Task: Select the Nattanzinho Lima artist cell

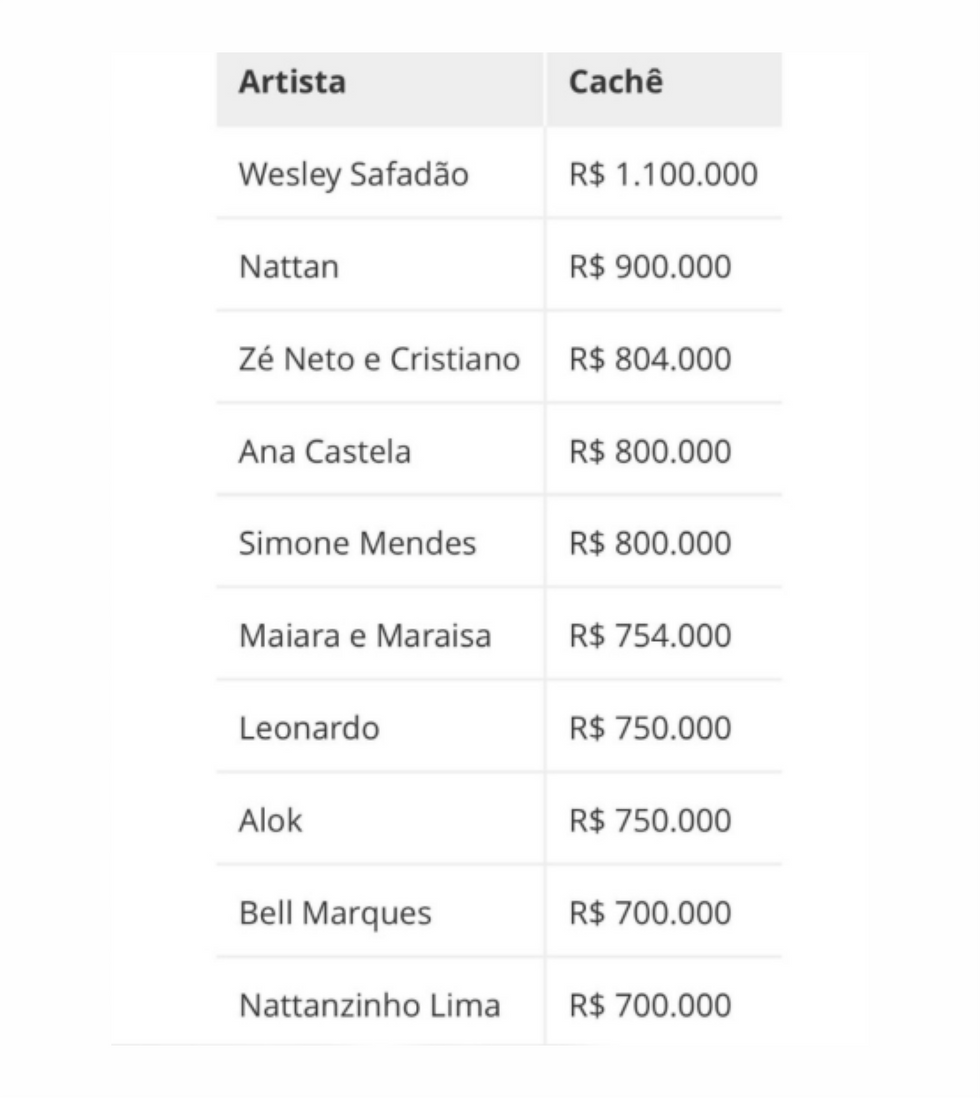Action: (x=369, y=1005)
